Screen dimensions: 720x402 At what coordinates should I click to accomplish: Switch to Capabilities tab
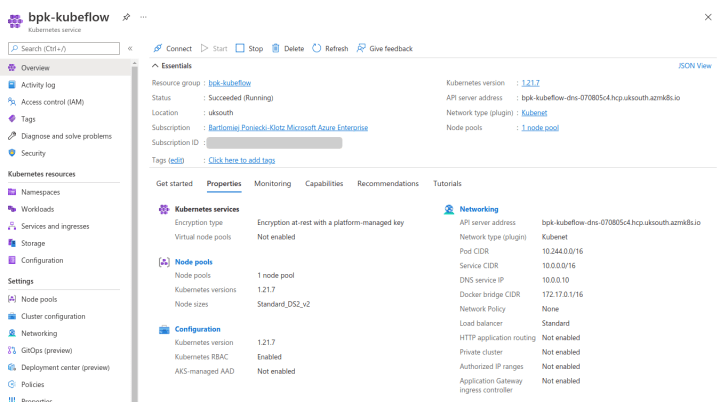(x=324, y=183)
